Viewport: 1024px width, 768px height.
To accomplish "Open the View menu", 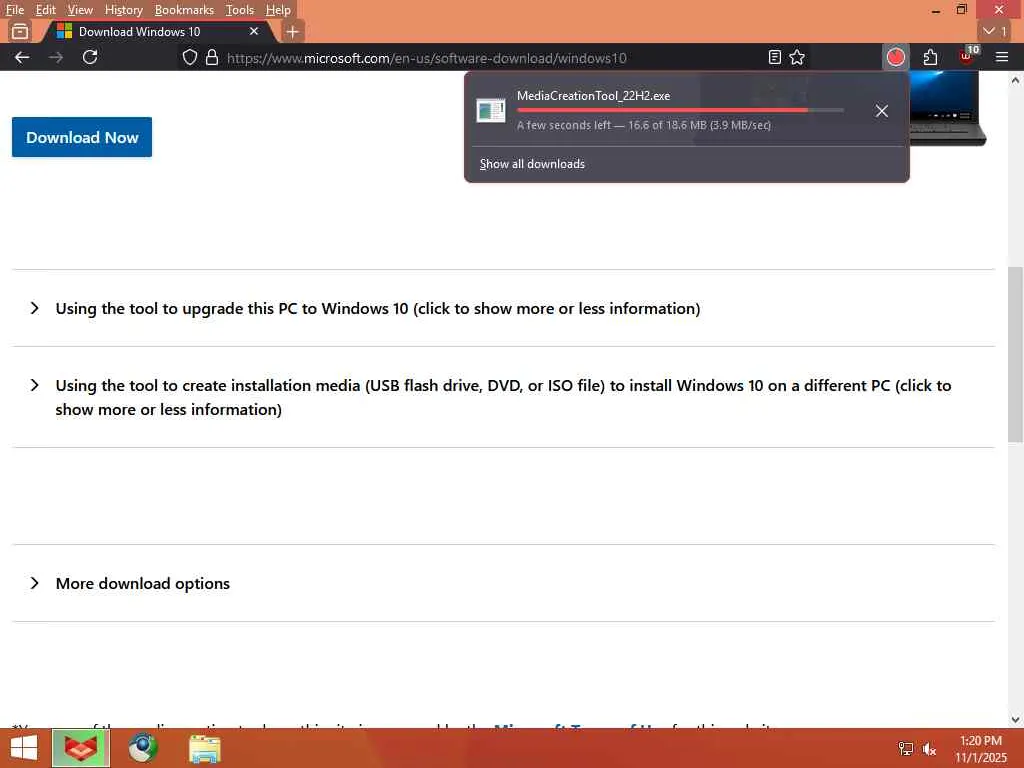I will click(x=80, y=10).
